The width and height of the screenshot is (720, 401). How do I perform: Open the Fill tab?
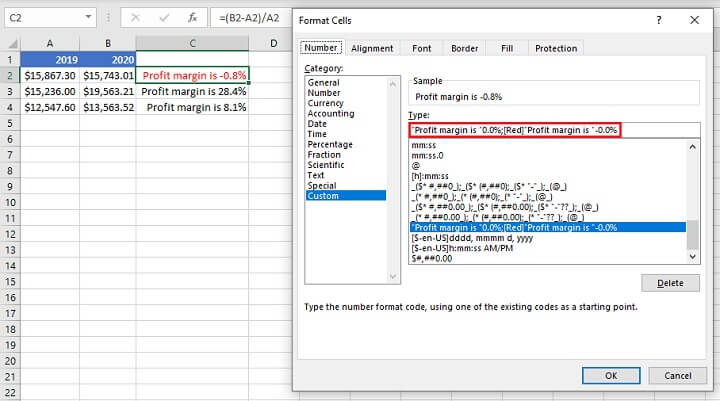(507, 48)
